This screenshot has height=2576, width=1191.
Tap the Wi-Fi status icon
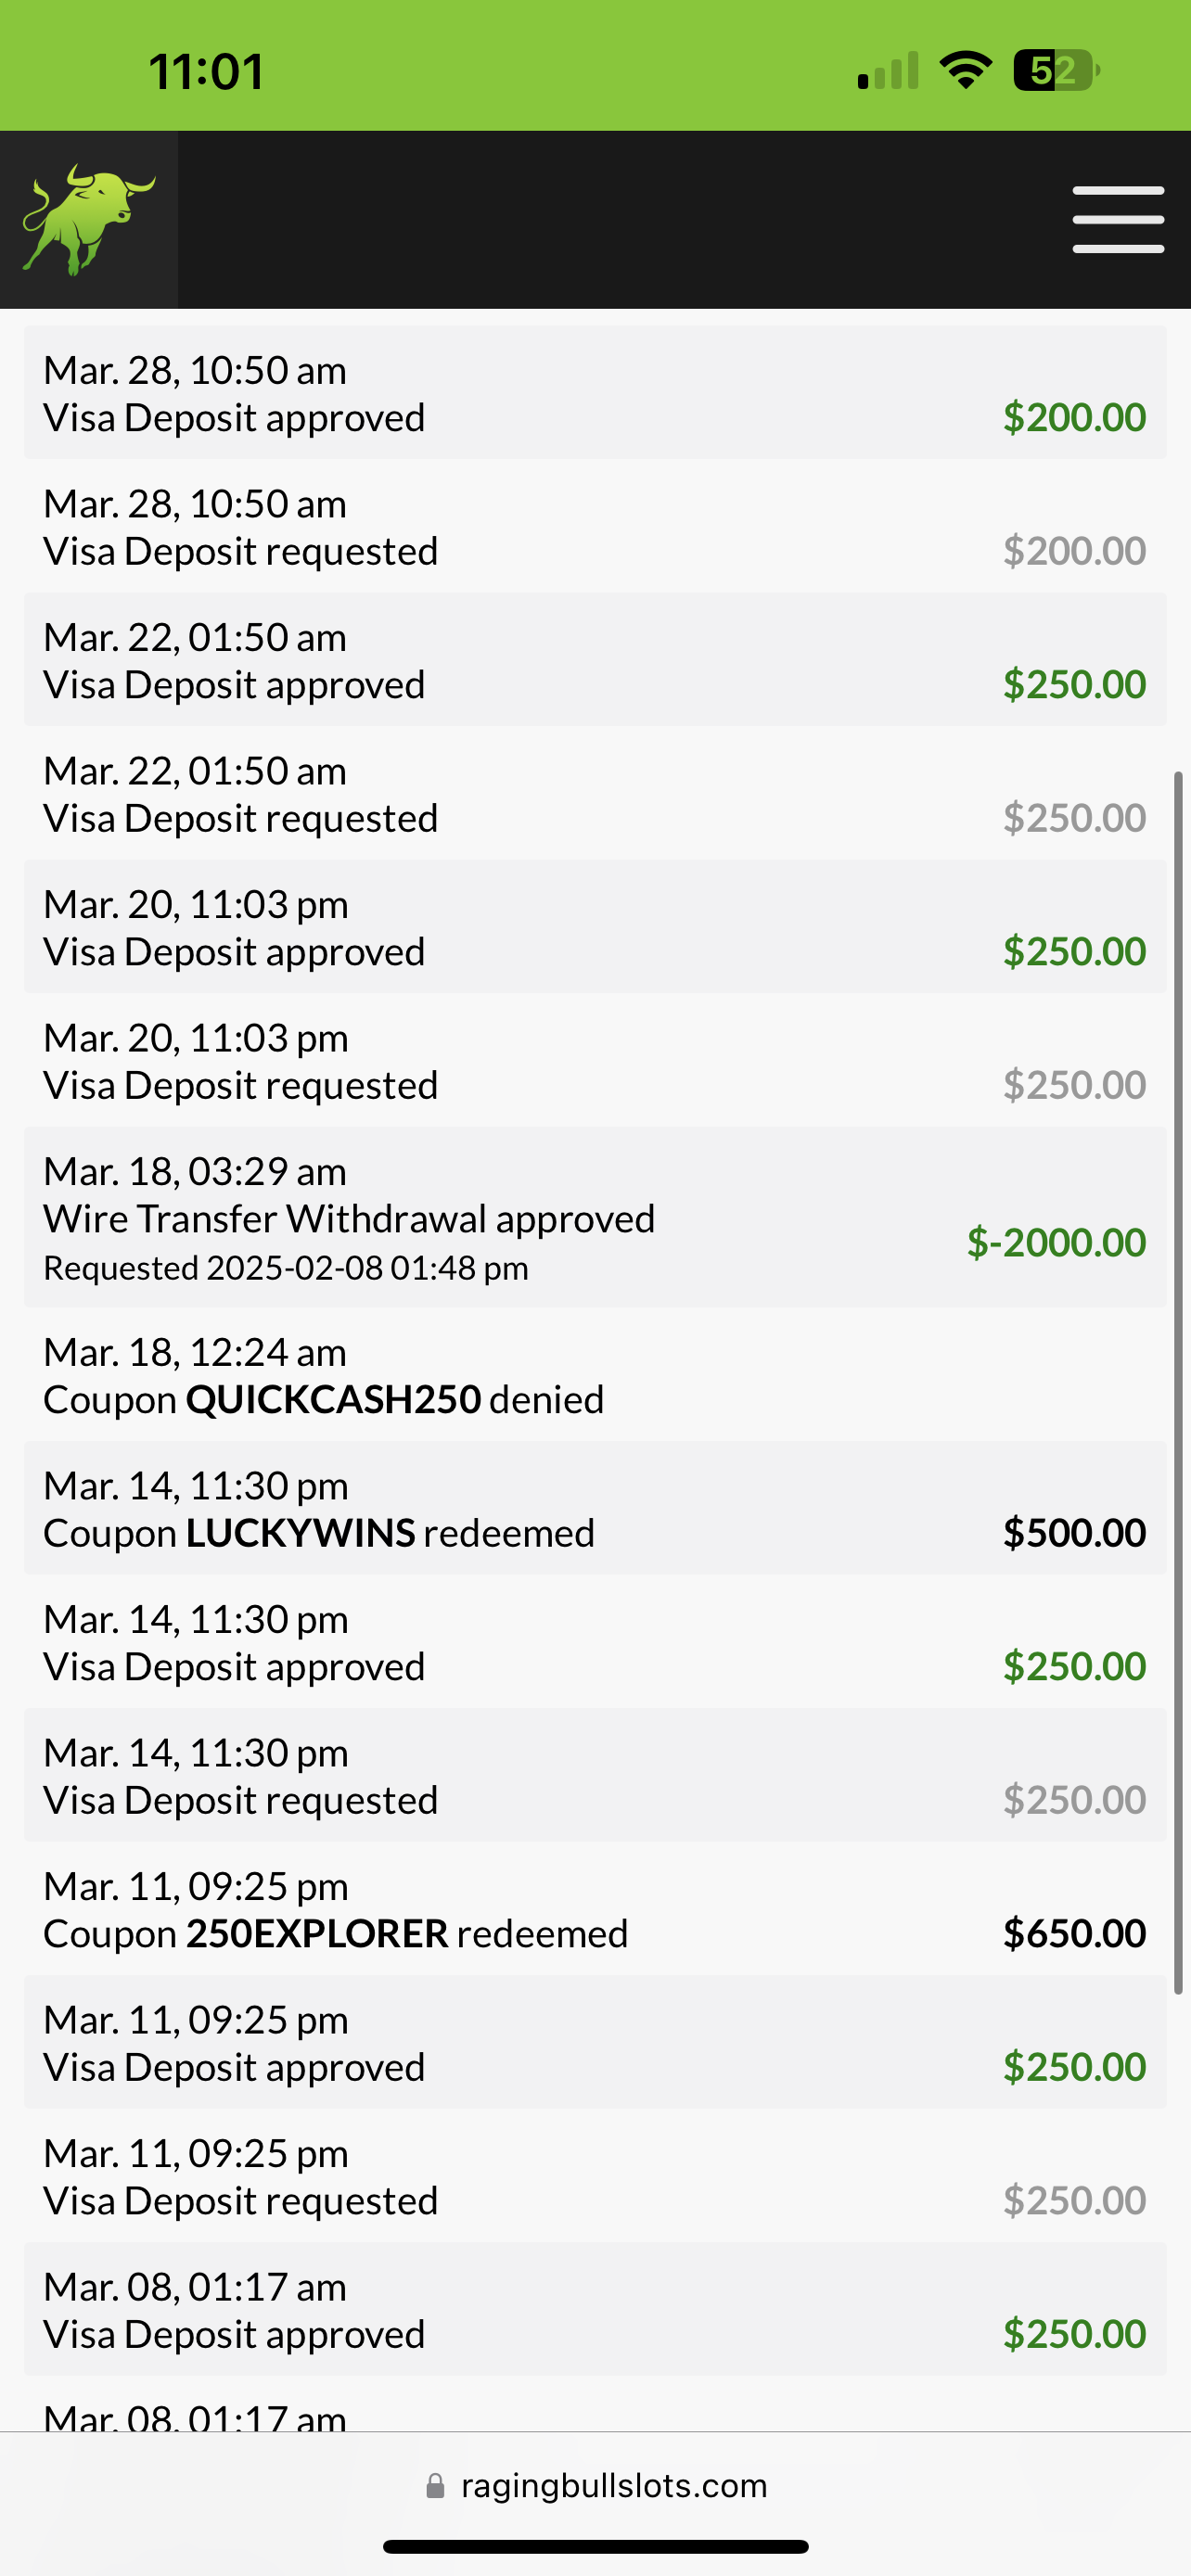(965, 71)
